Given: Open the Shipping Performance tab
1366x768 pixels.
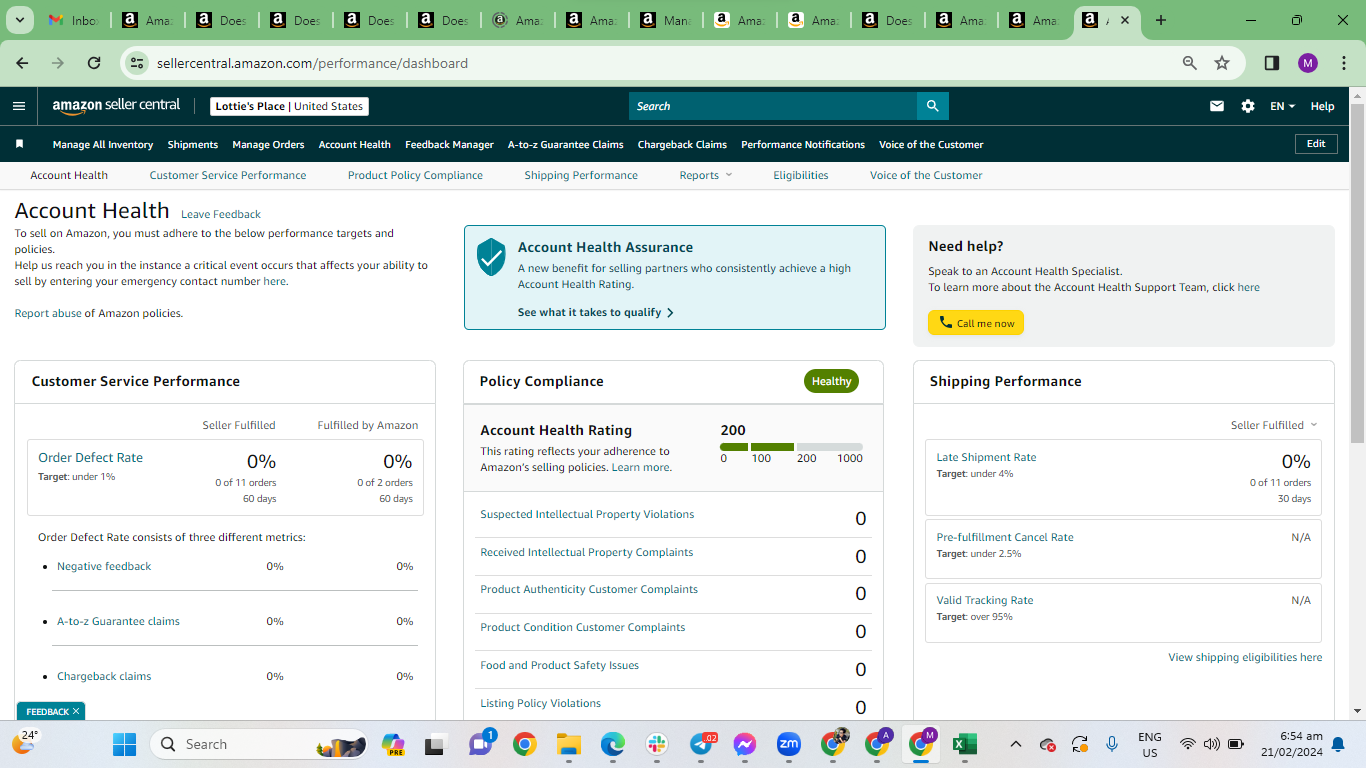Looking at the screenshot, I should click(581, 175).
